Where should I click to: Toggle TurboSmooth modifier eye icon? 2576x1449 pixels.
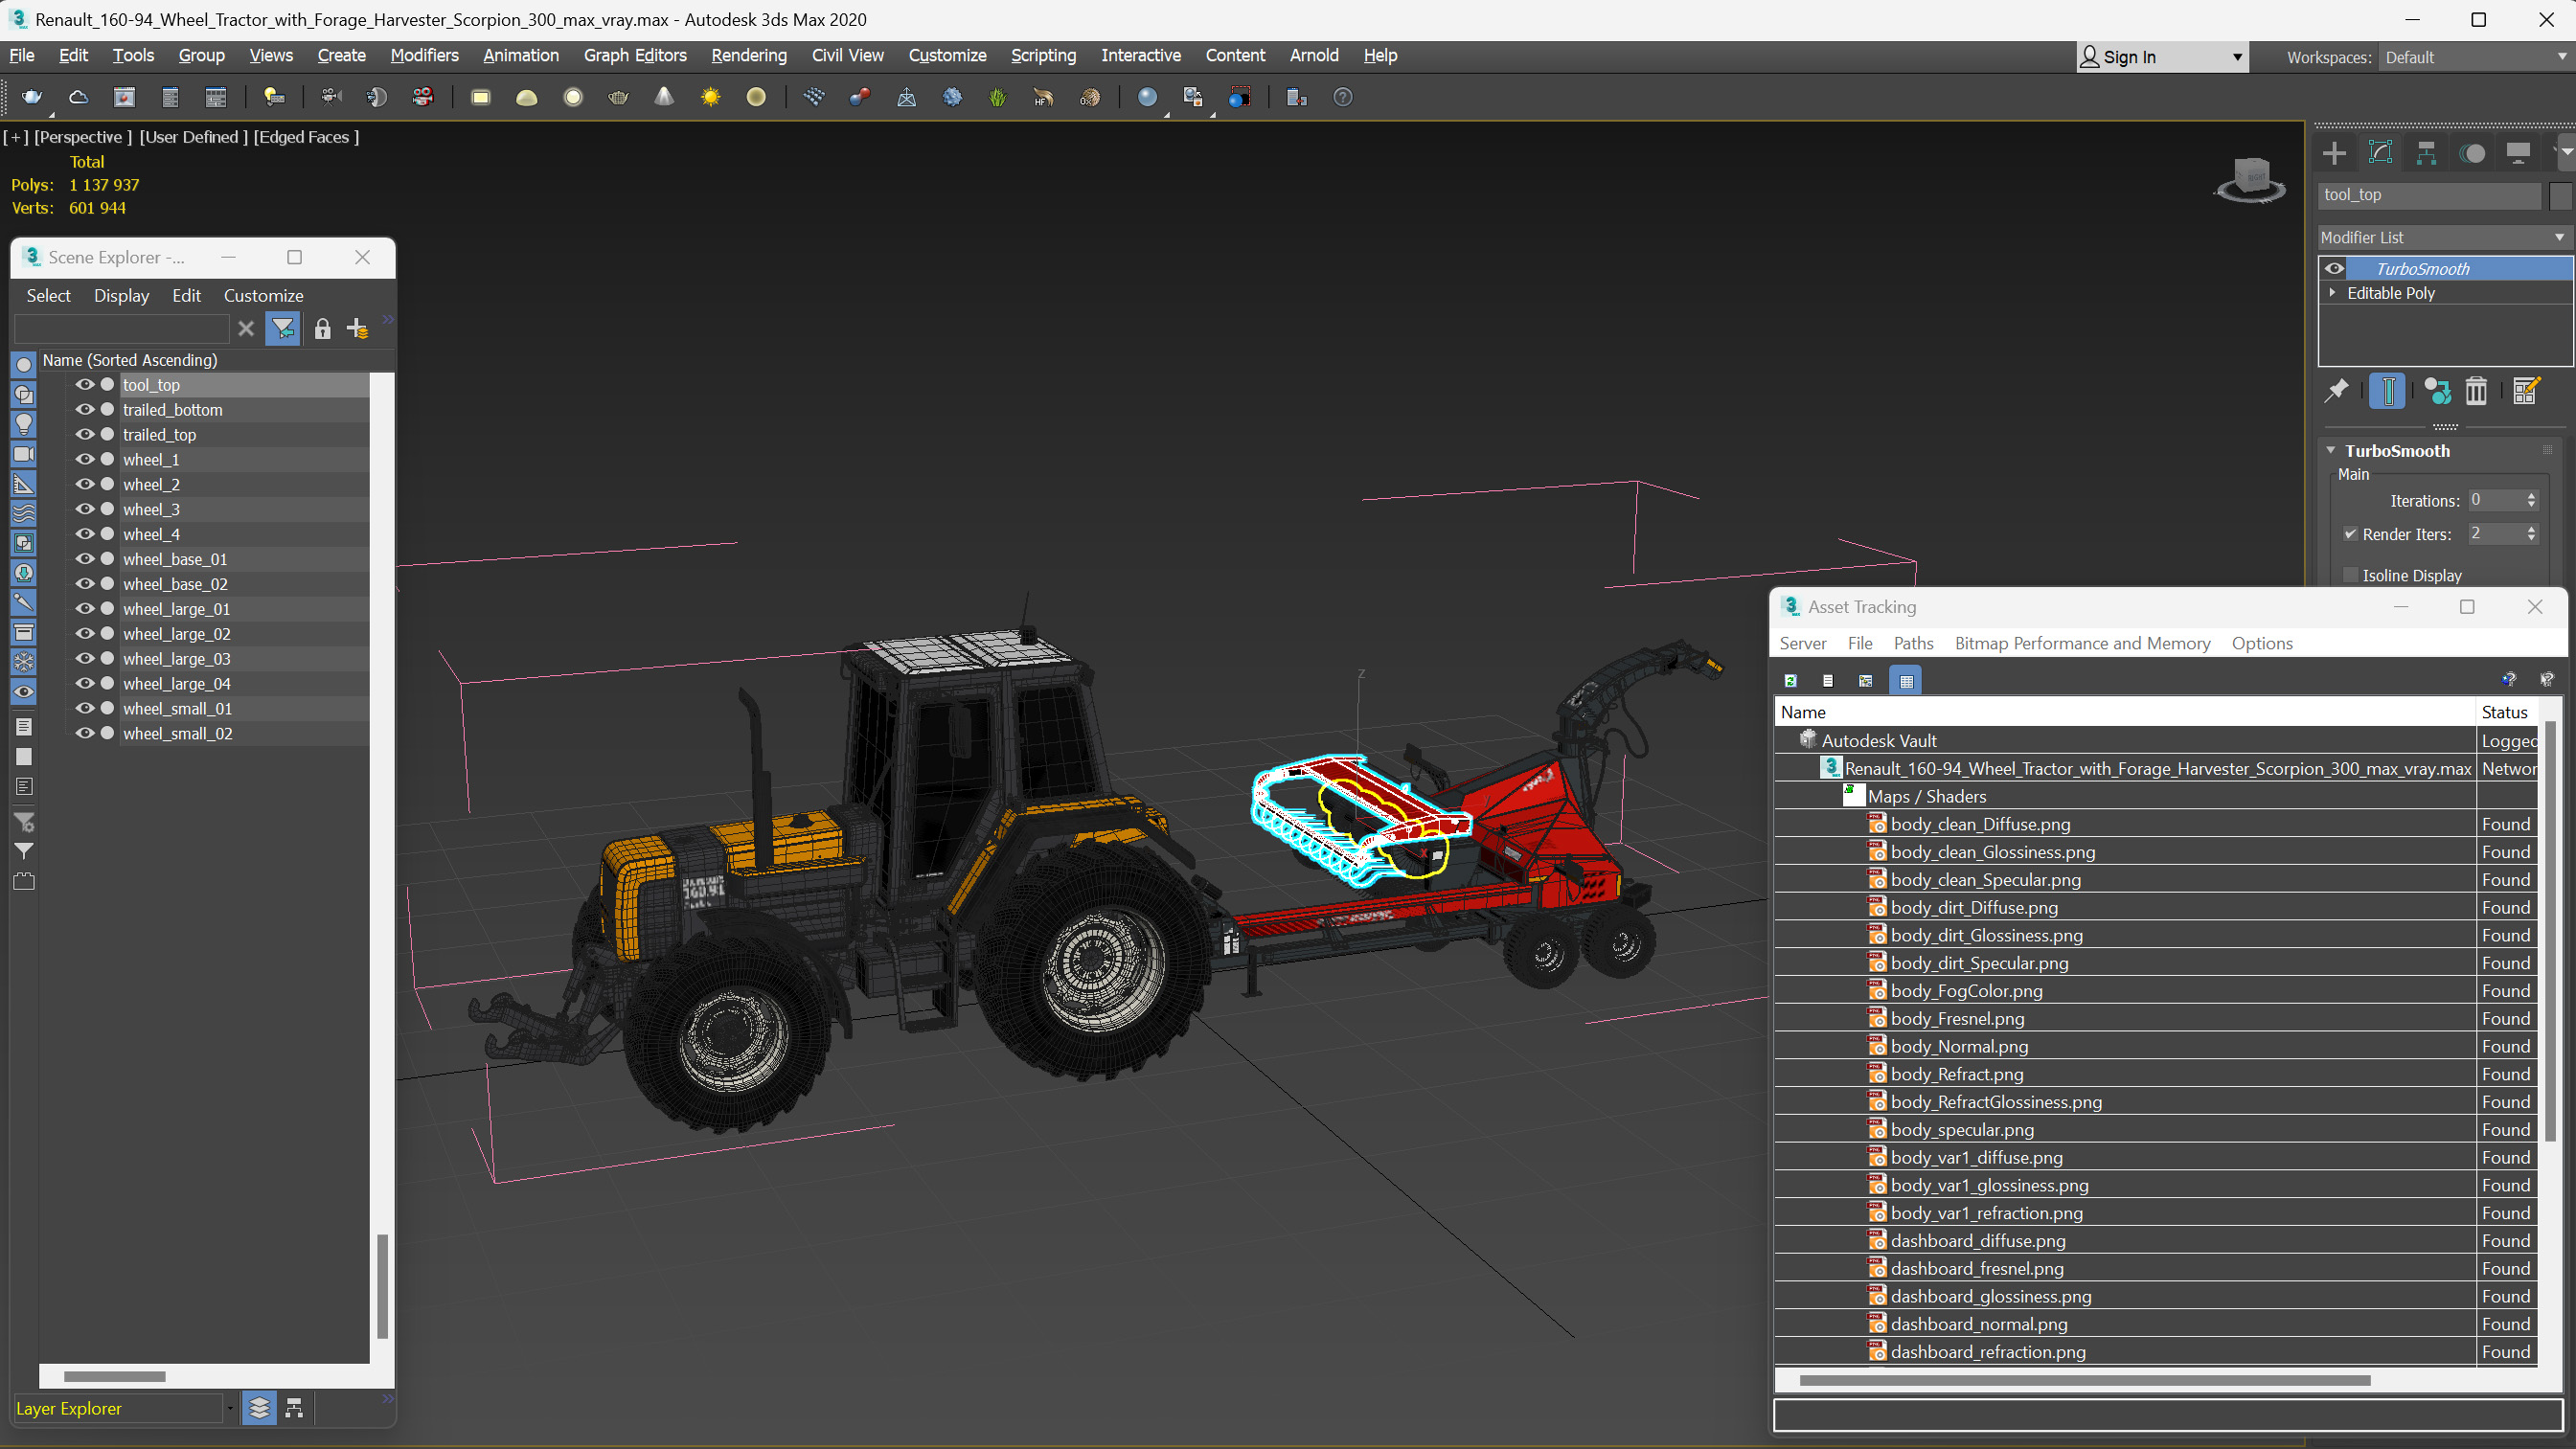(x=2334, y=268)
